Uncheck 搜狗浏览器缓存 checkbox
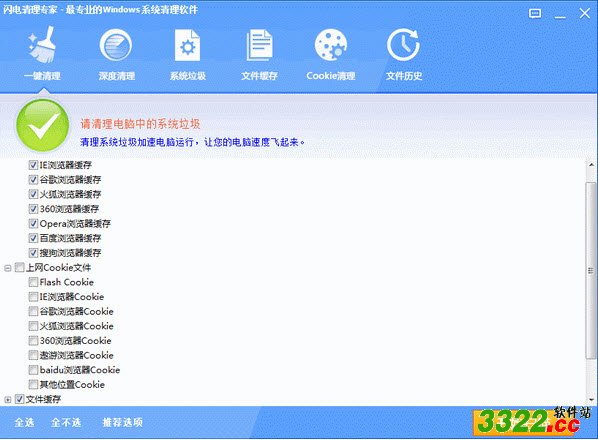Image resolution: width=598 pixels, height=440 pixels. click(x=34, y=253)
